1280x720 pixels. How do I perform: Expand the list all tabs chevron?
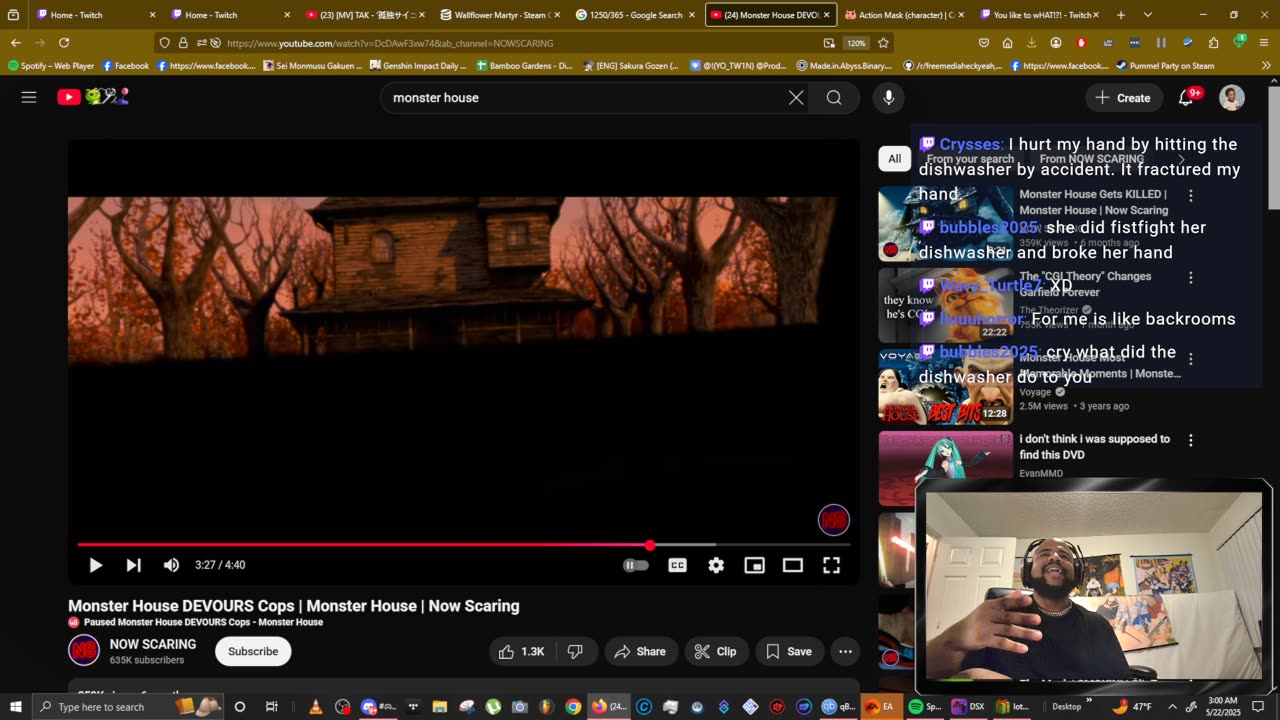1148,15
